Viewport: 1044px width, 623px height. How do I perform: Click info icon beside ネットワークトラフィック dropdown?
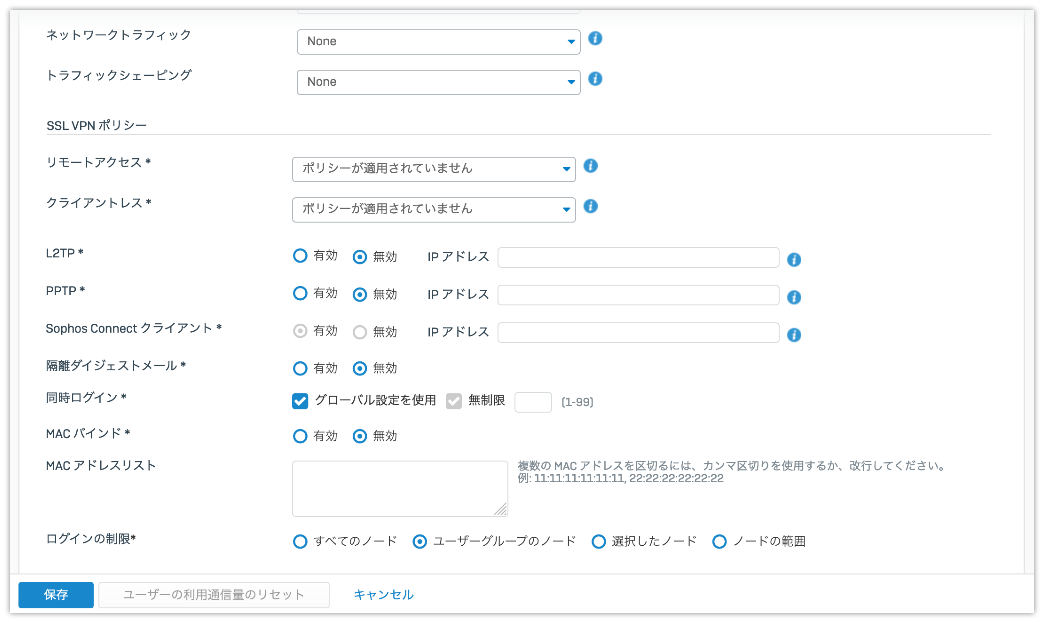point(595,39)
